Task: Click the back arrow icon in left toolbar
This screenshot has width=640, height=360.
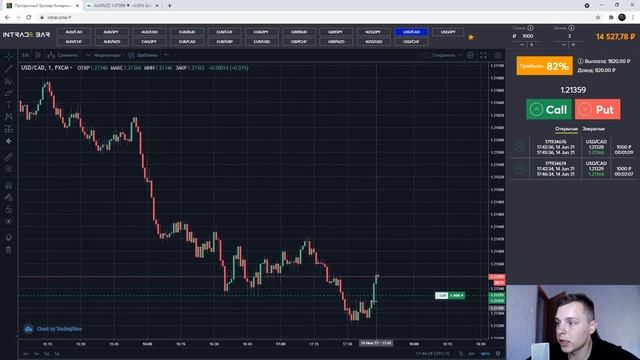Action: tap(9, 141)
